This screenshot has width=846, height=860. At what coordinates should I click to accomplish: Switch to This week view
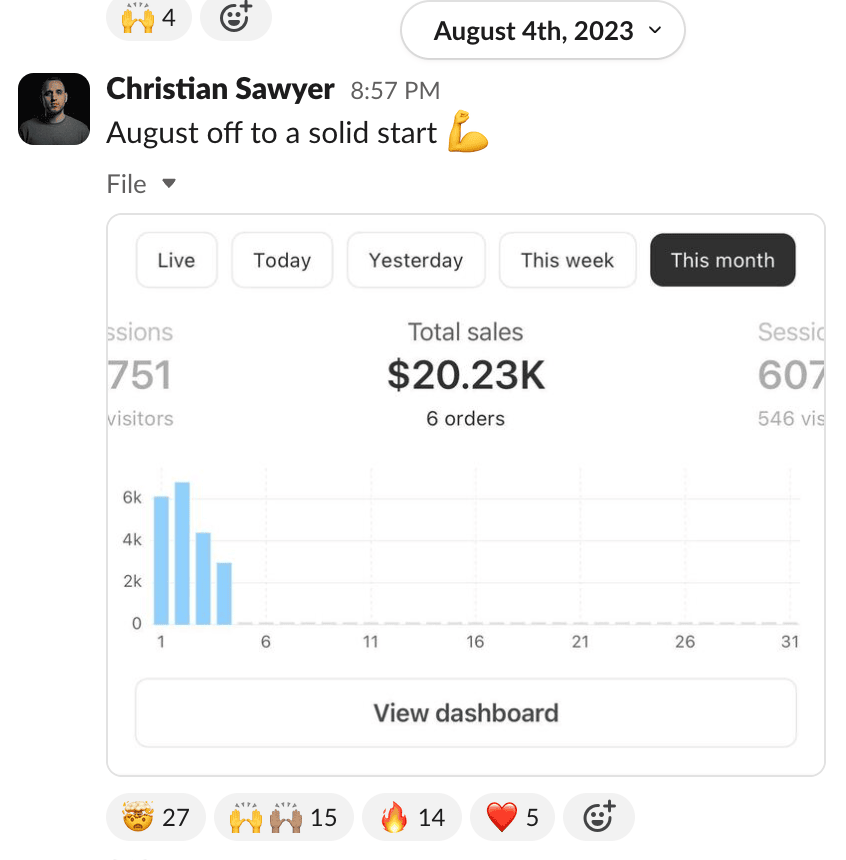(x=567, y=260)
